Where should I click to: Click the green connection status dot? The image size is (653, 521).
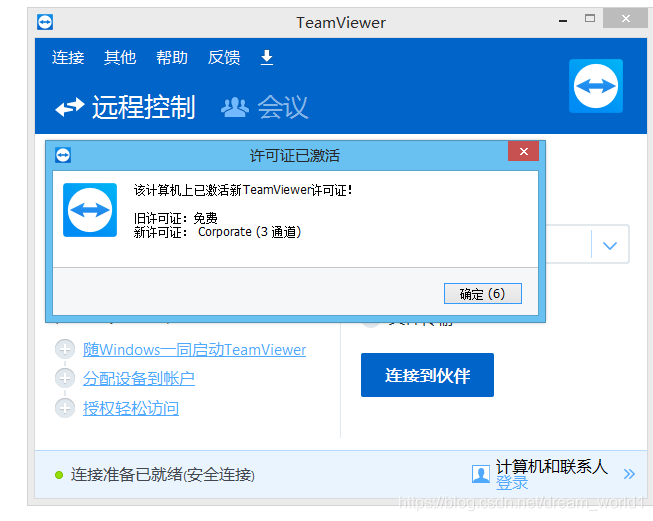pyautogui.click(x=59, y=475)
